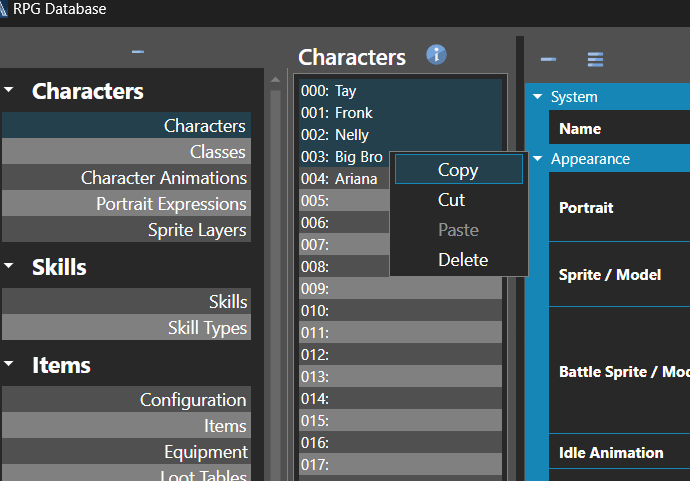Choose Delete from the context menu
This screenshot has height=481, width=690.
click(x=463, y=260)
